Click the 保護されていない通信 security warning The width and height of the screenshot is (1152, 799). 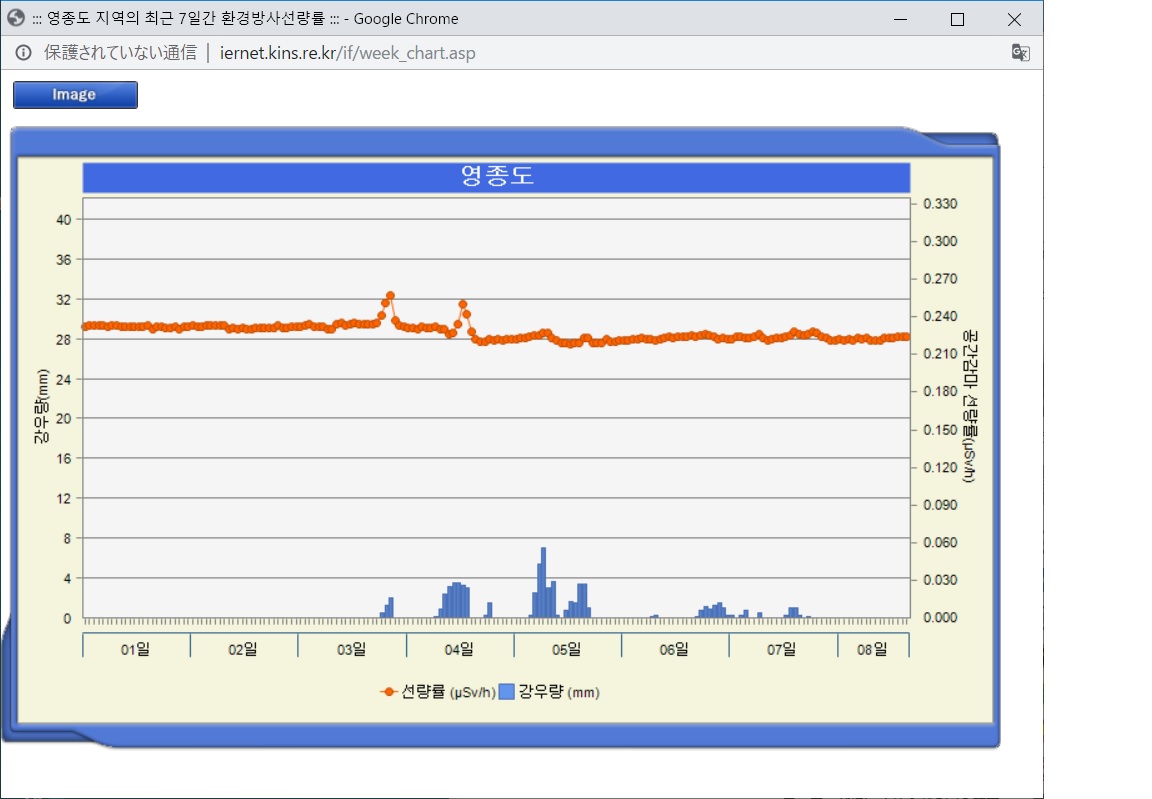click(120, 53)
